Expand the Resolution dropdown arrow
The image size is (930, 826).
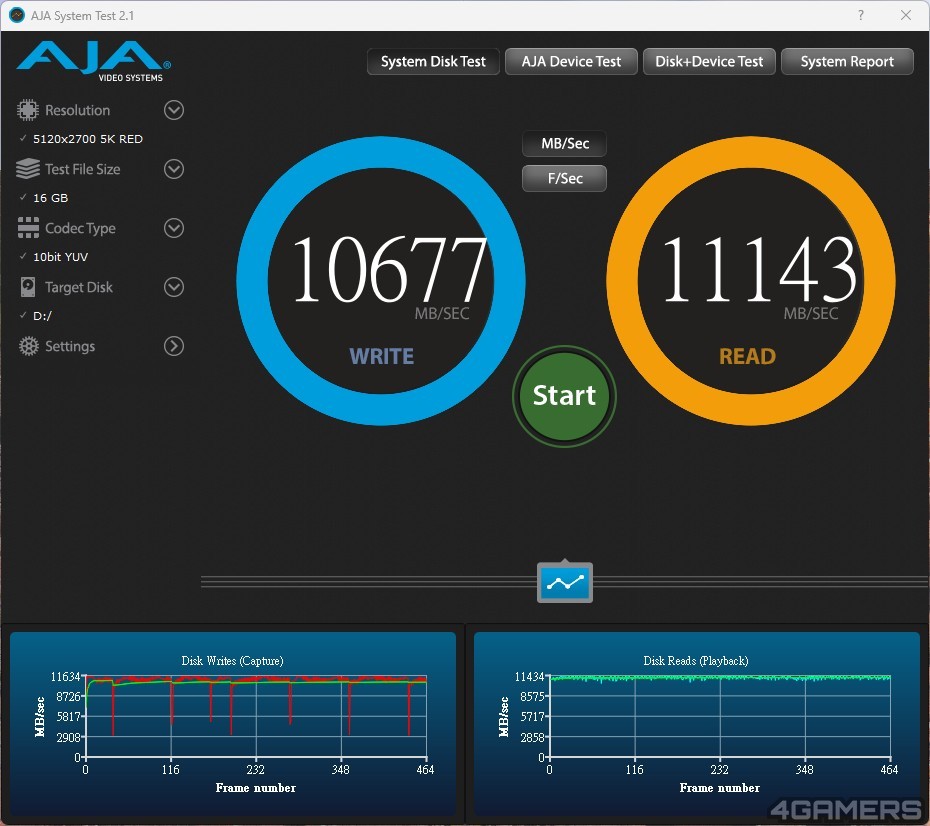click(174, 110)
